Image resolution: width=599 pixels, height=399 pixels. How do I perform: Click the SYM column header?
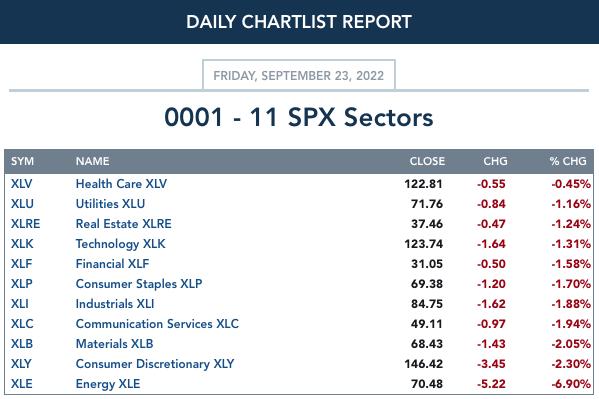pyautogui.click(x=22, y=161)
